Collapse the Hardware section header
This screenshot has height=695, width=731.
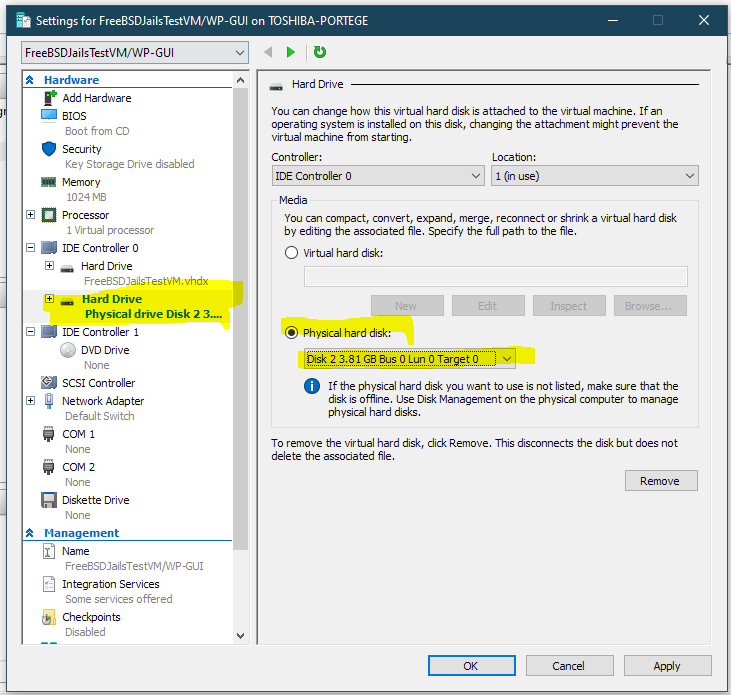tap(31, 80)
